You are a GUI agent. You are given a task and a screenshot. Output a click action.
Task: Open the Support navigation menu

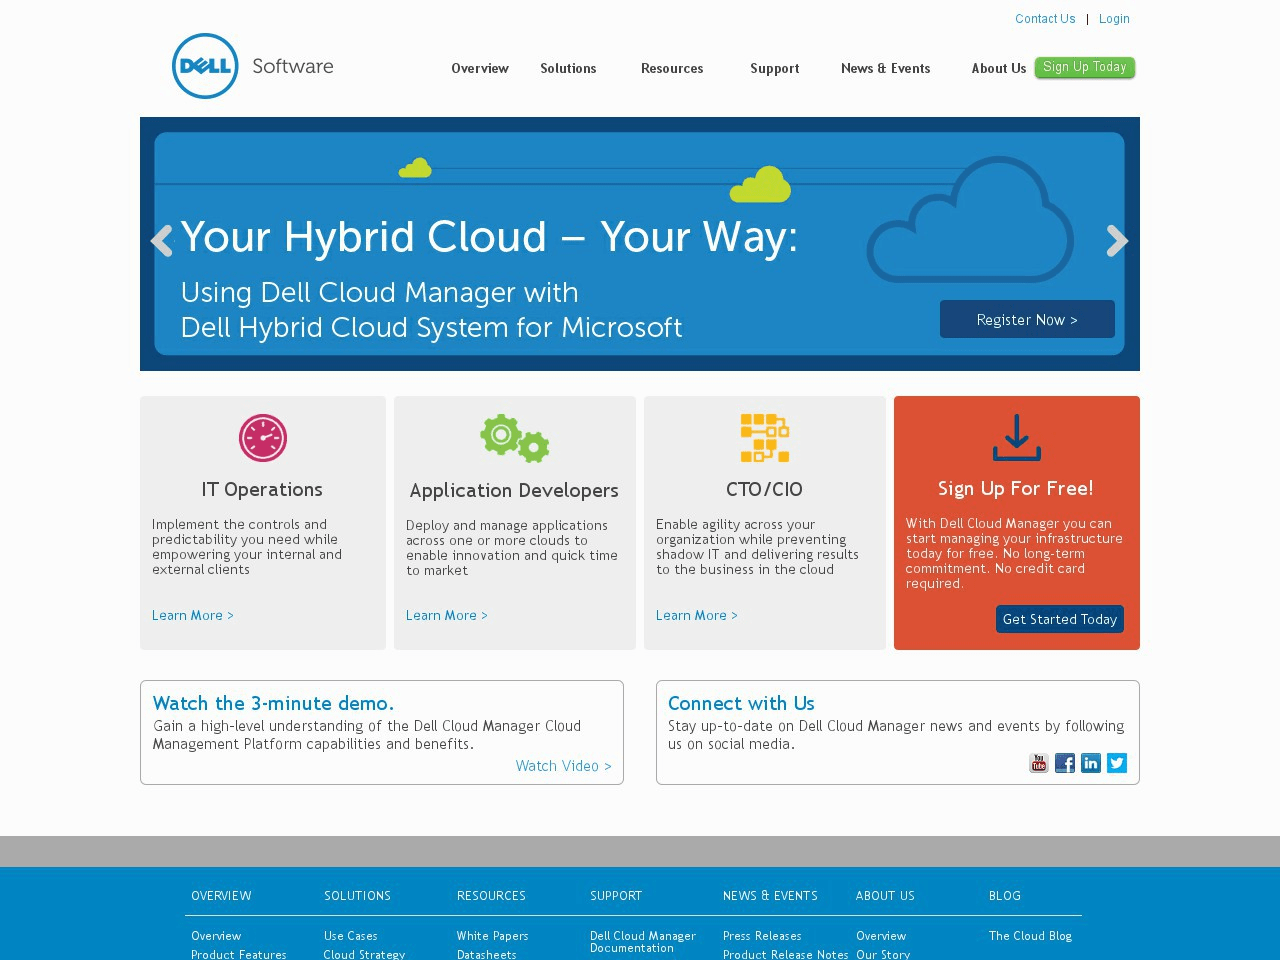coord(775,68)
